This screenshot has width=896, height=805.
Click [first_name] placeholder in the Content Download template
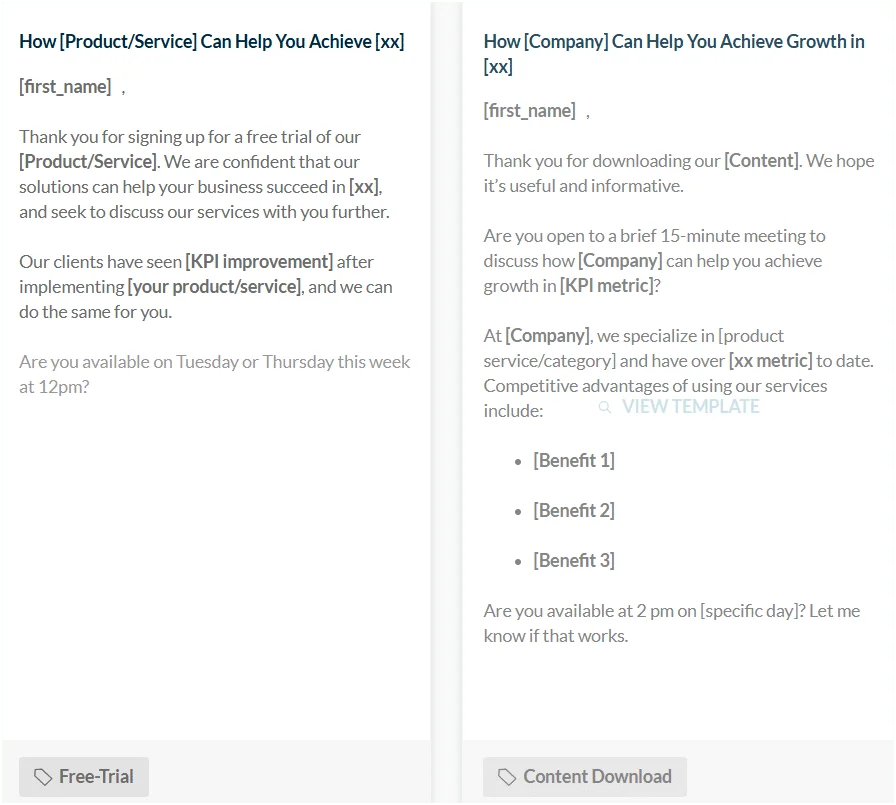[x=530, y=111]
